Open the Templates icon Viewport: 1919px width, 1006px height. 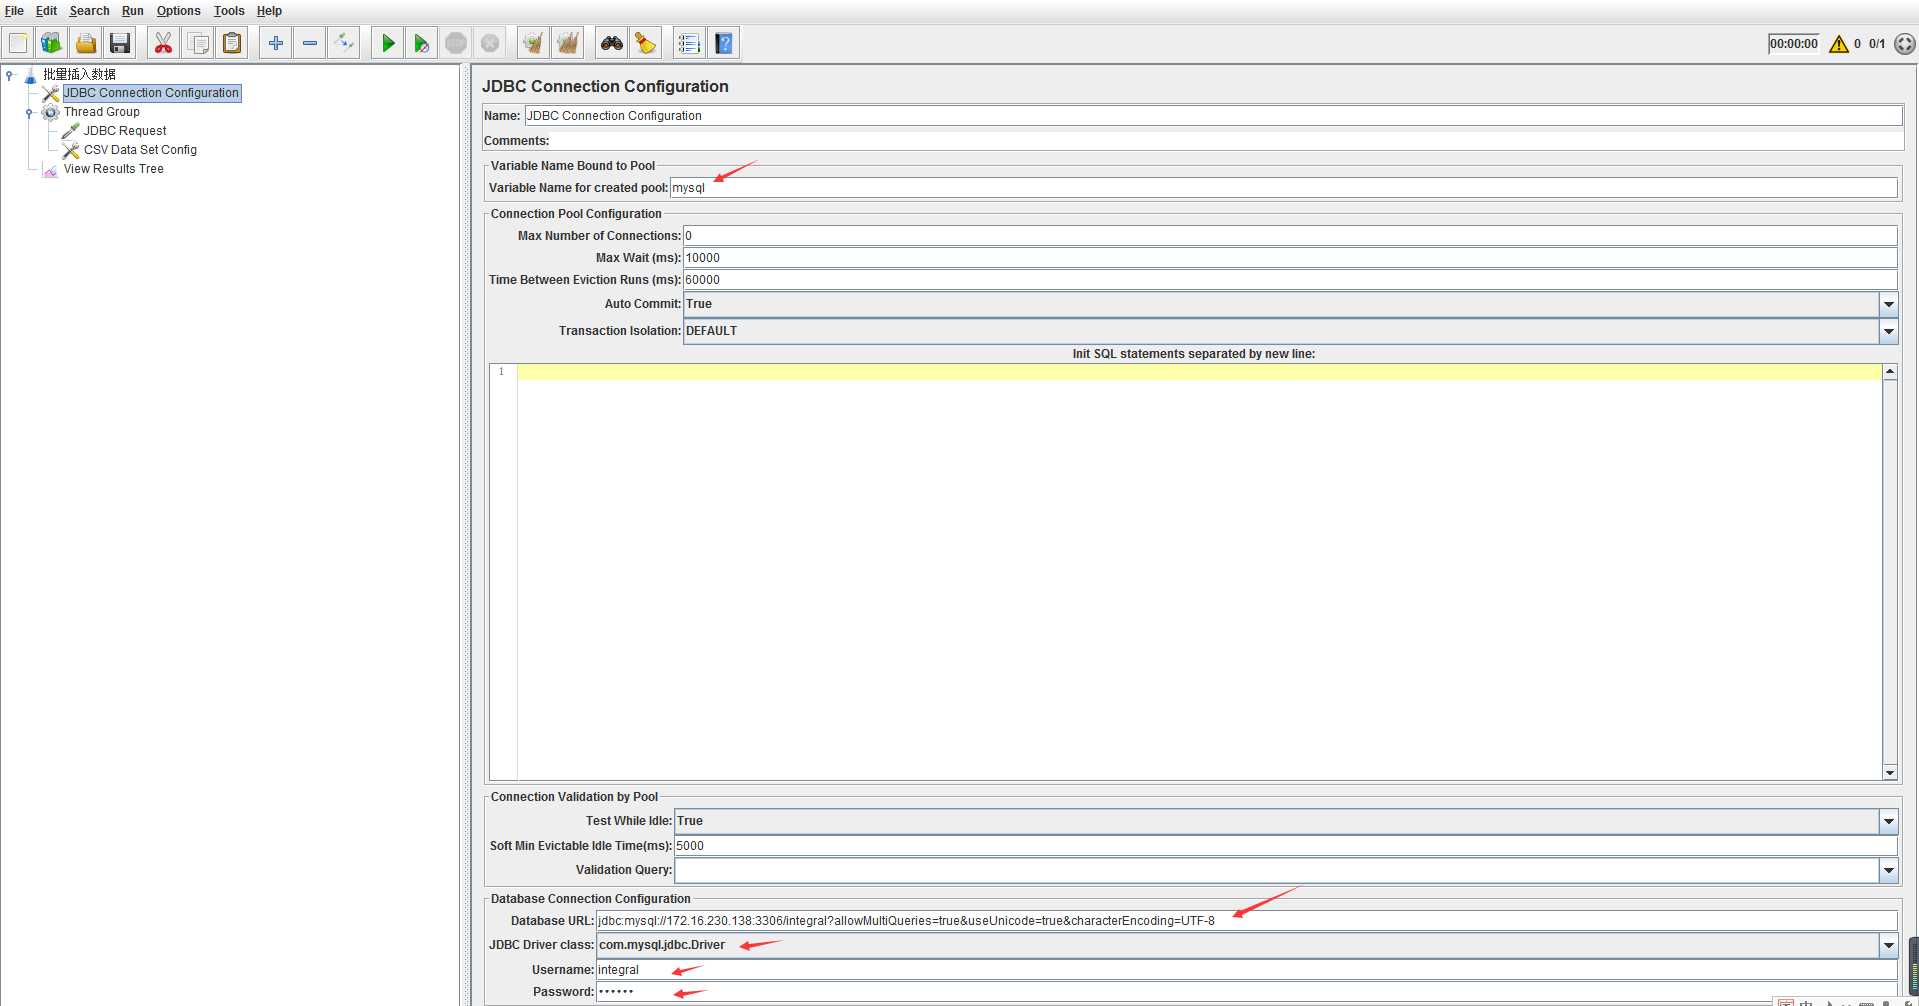(x=51, y=43)
